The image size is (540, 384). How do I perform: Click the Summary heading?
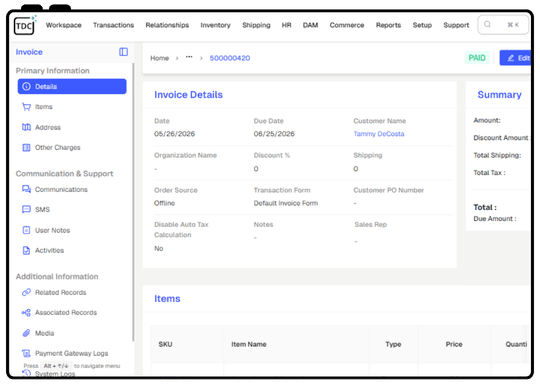point(499,95)
